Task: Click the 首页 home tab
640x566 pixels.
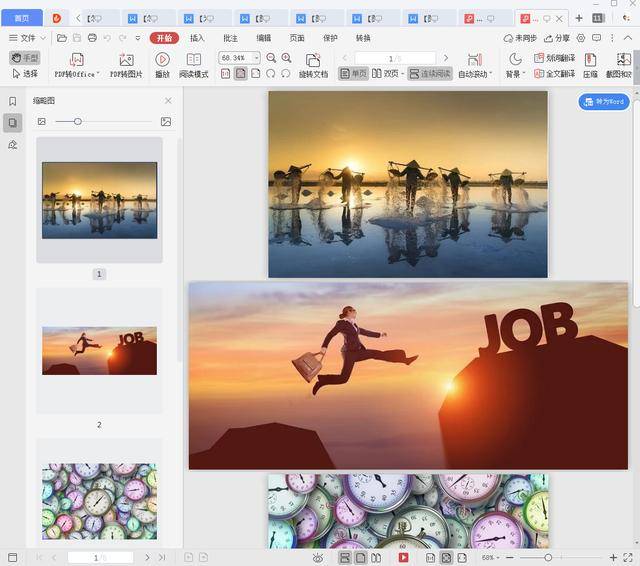Action: [22, 18]
